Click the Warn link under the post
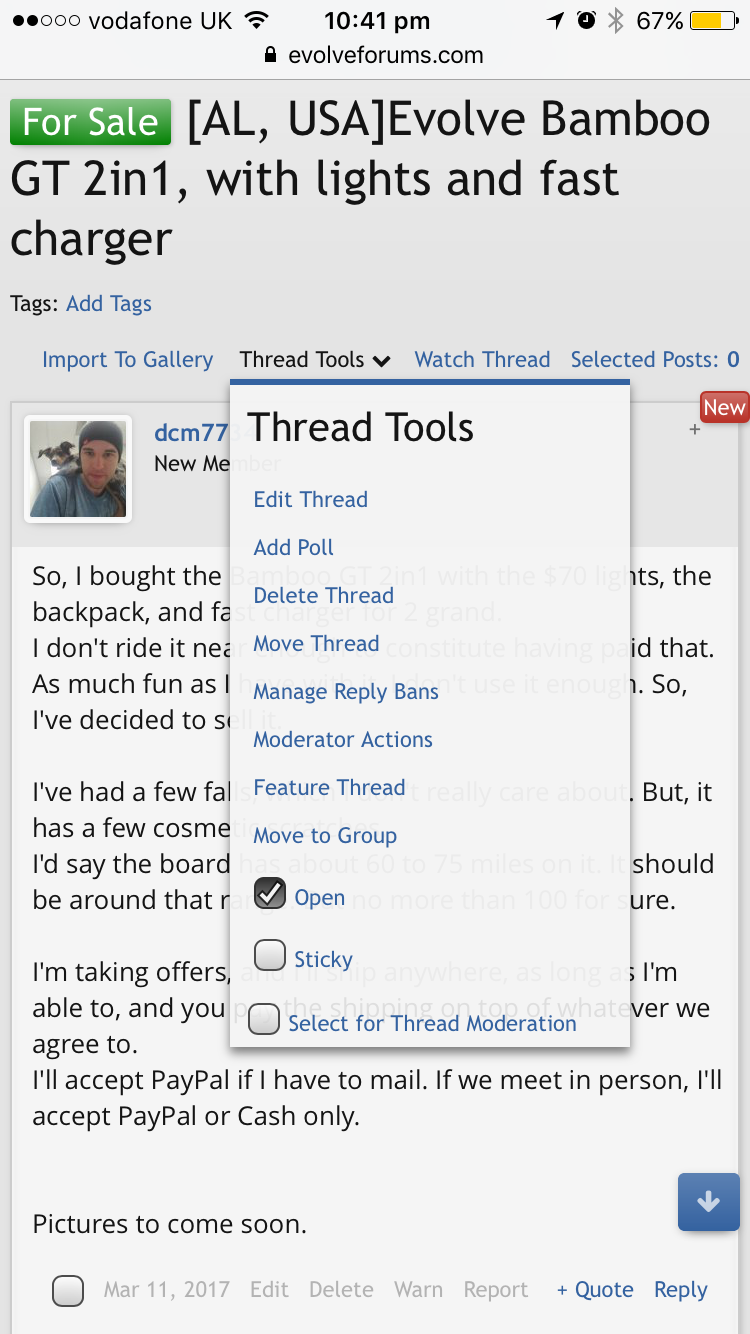Viewport: 750px width, 1334px height. pos(418,1290)
